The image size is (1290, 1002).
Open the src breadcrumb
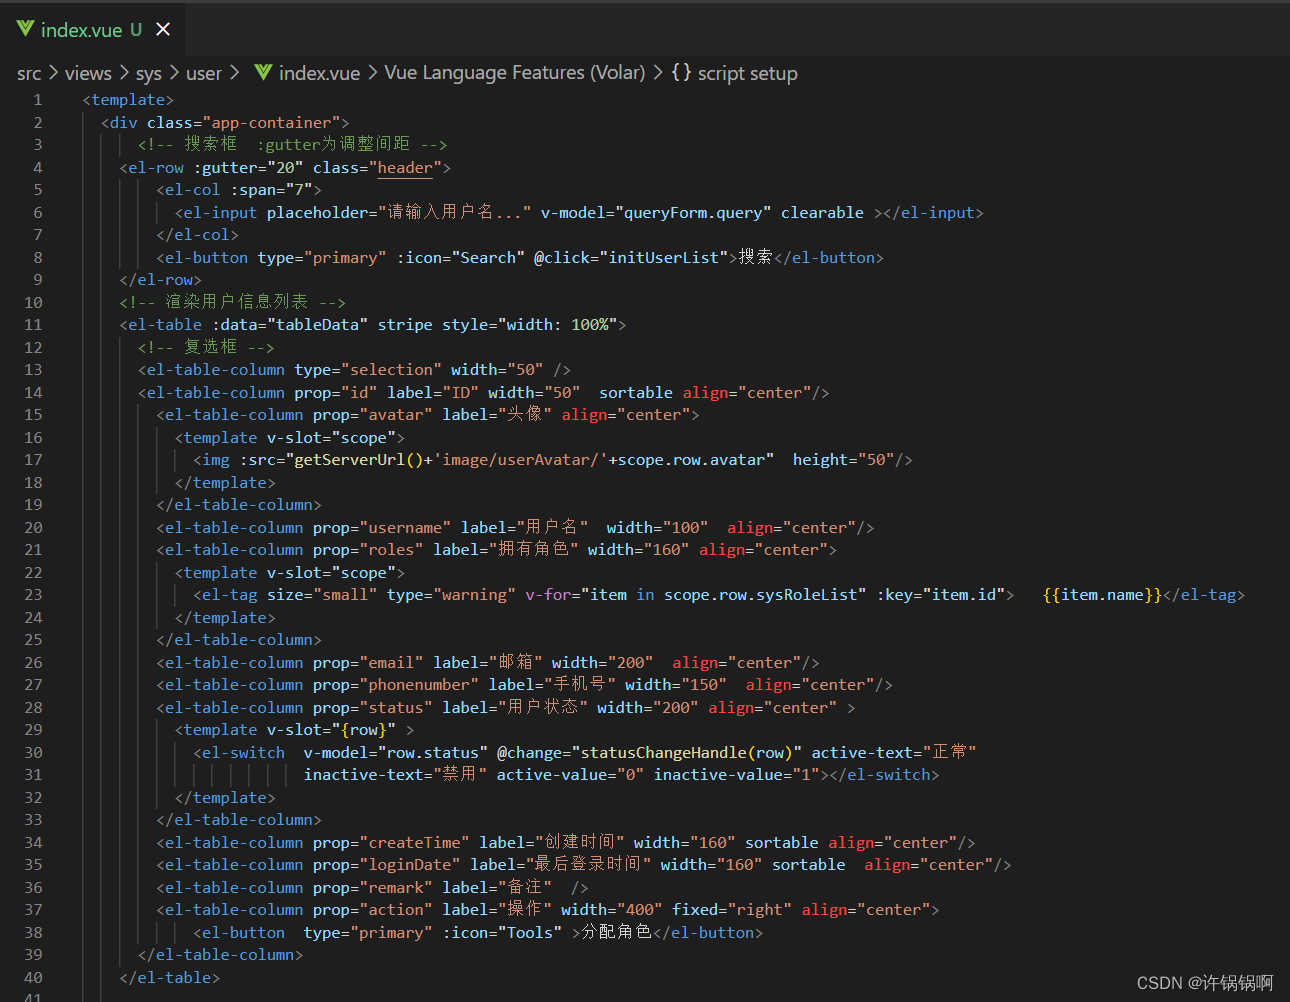click(29, 73)
